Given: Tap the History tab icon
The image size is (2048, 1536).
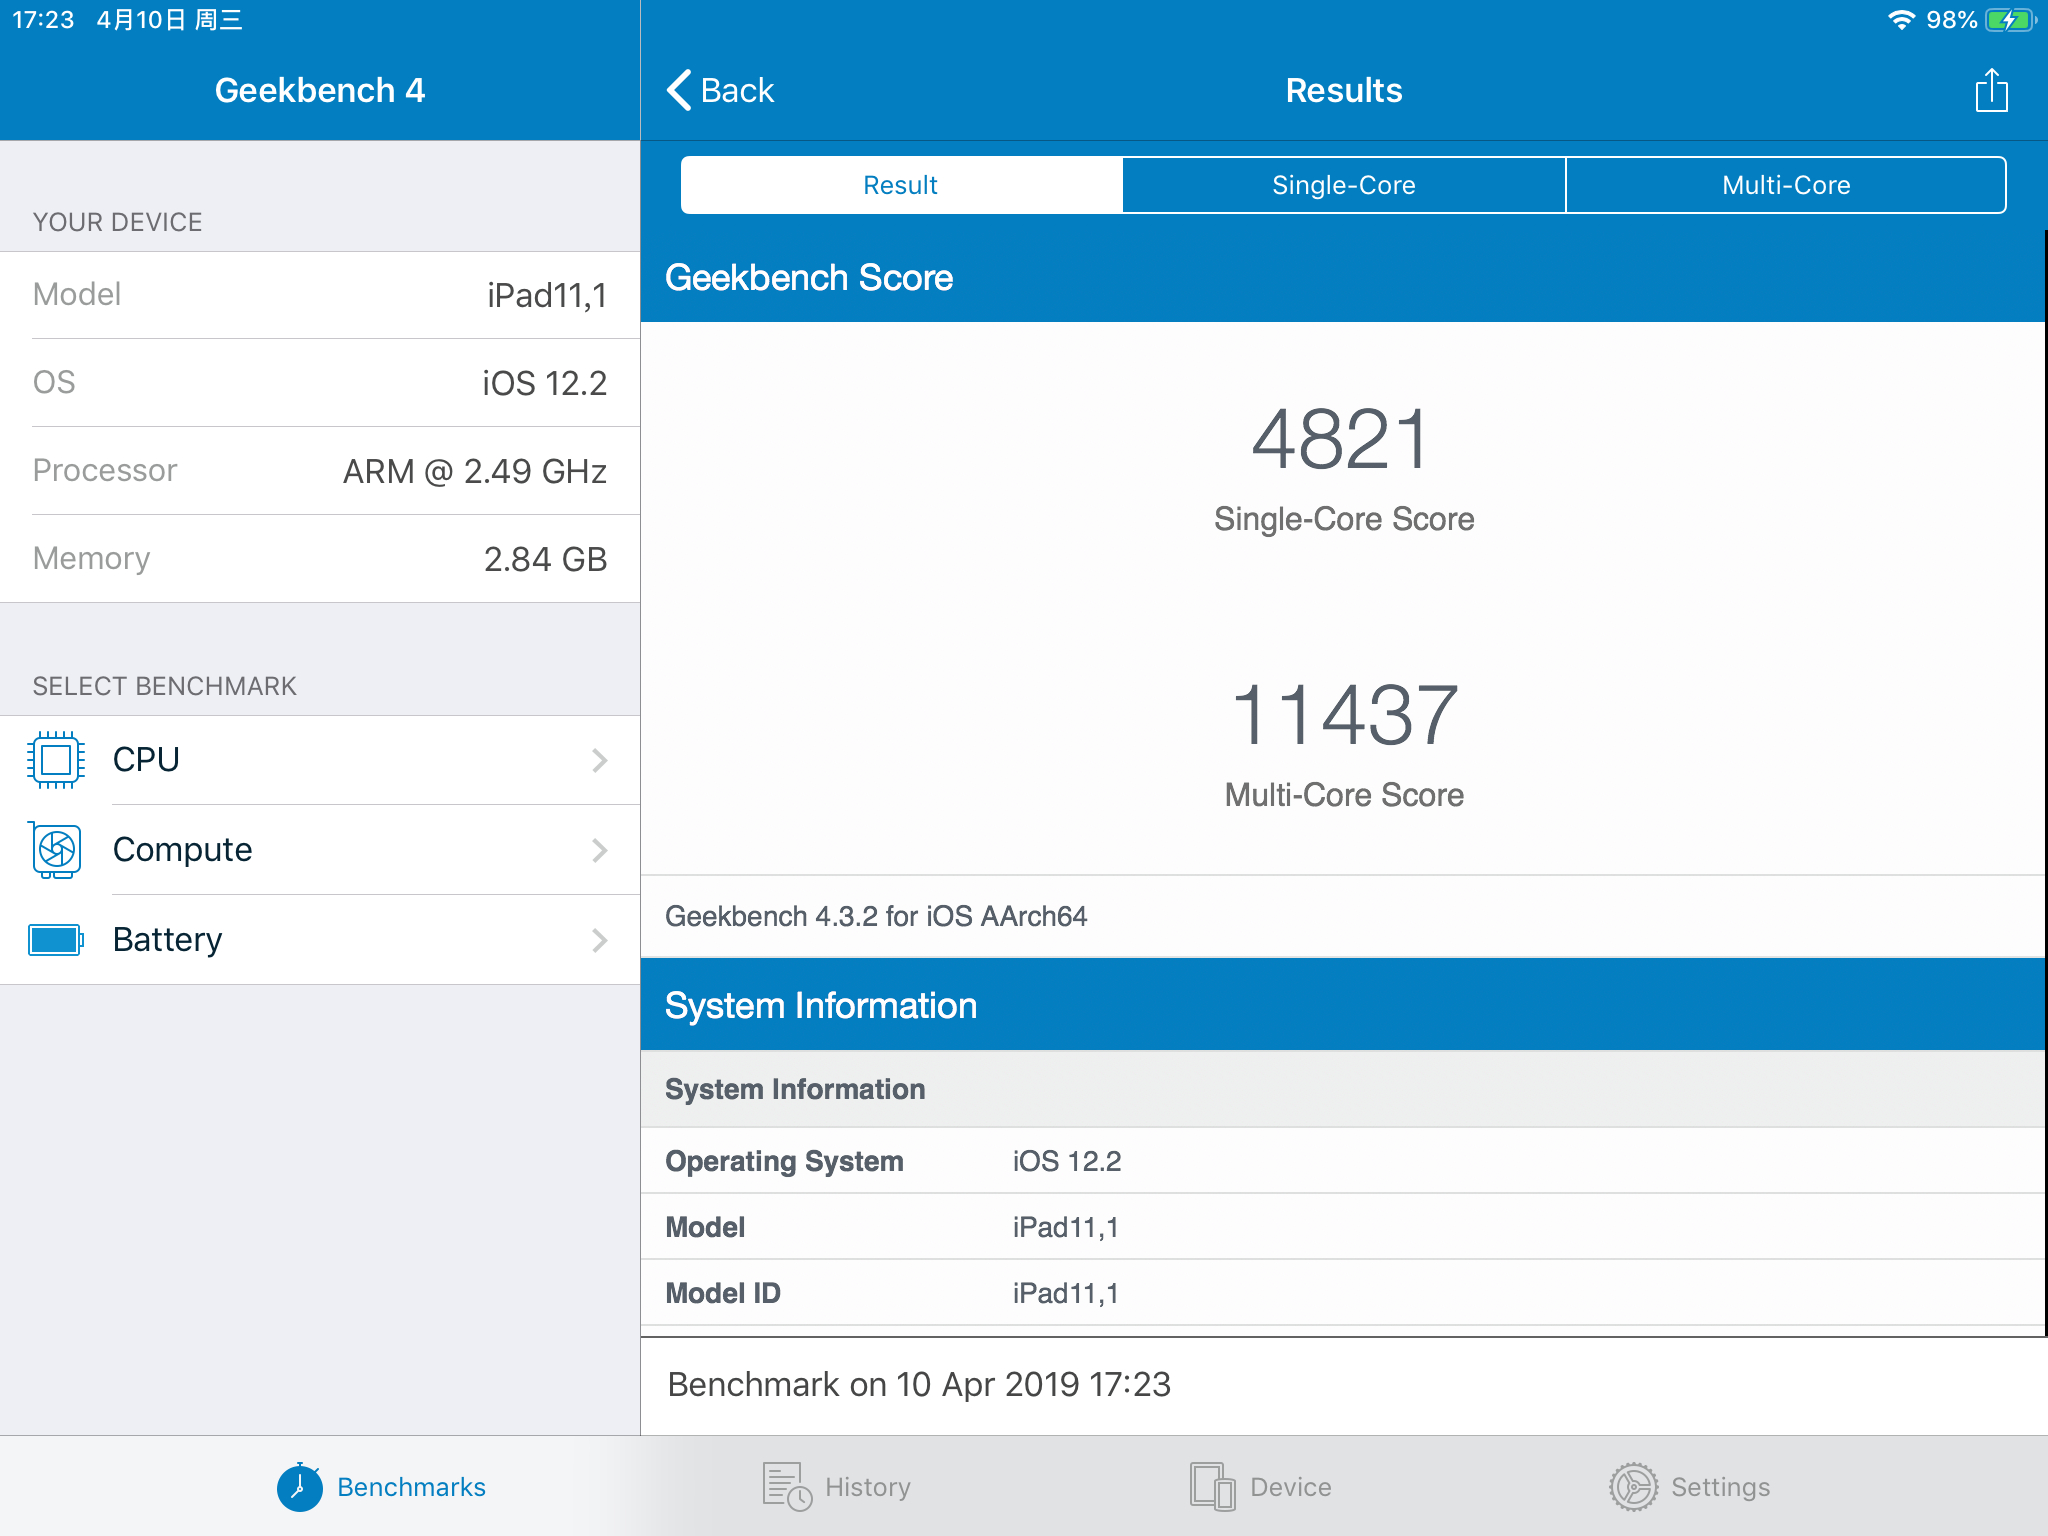Looking at the screenshot, I should tap(786, 1487).
